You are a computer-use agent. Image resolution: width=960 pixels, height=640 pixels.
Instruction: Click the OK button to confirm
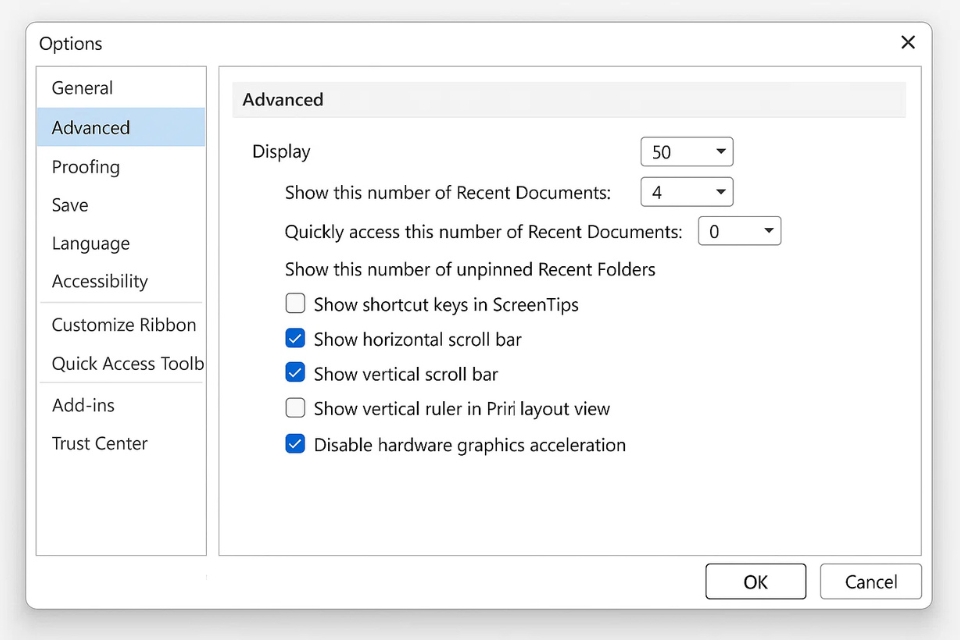[755, 582]
